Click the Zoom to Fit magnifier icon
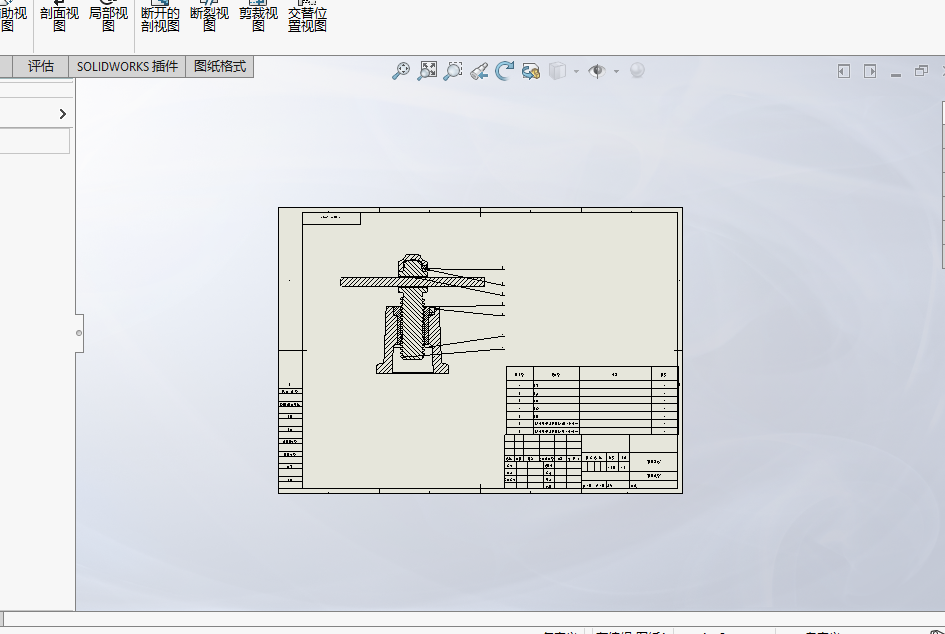Image resolution: width=945 pixels, height=634 pixels. pos(401,71)
